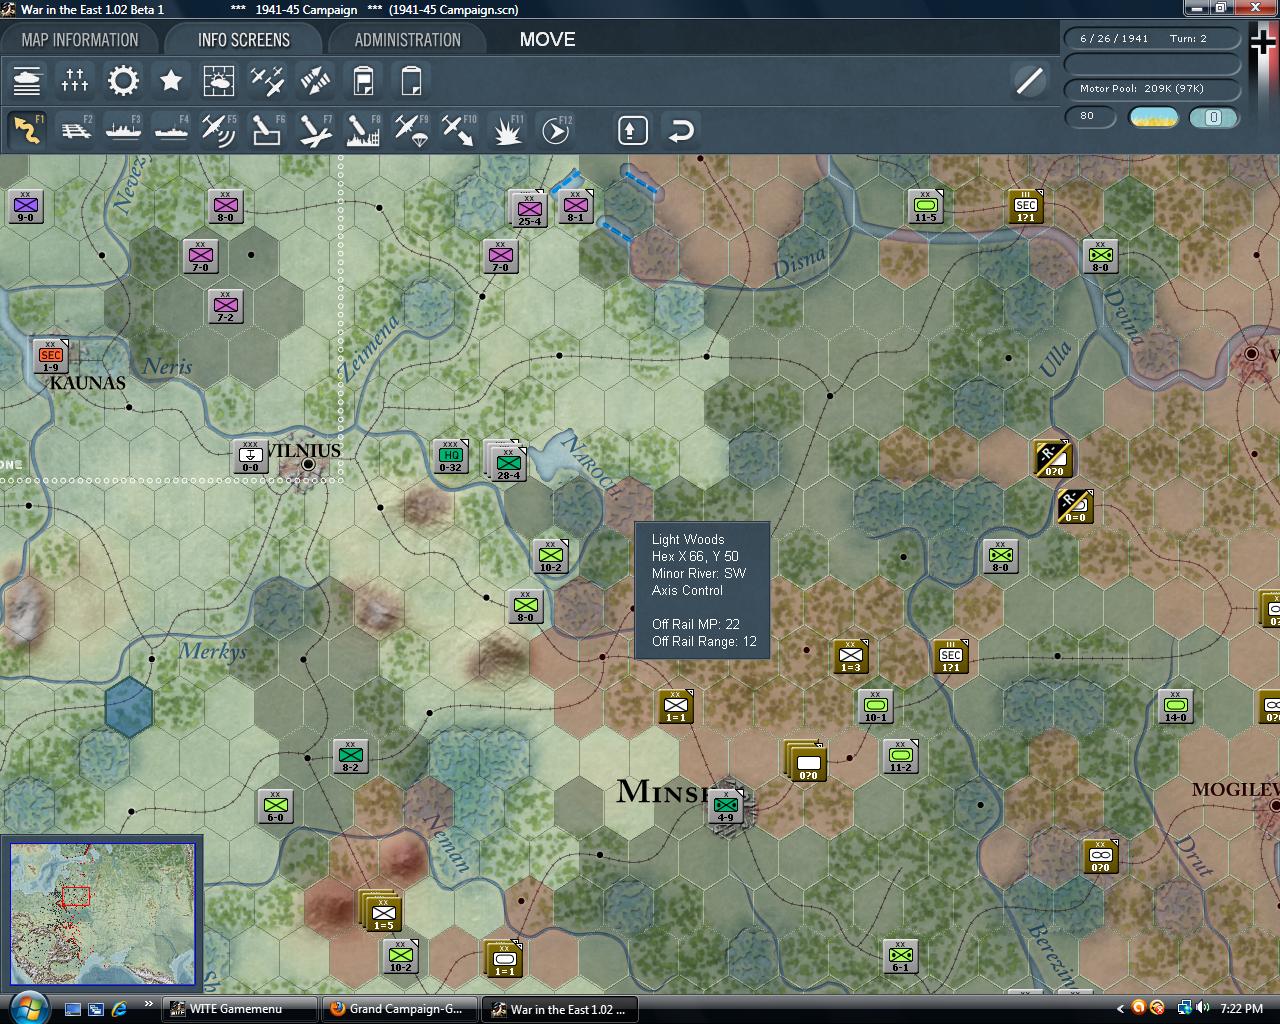Select the 25-4 unit stack
This screenshot has height=1024, width=1280.
(528, 210)
